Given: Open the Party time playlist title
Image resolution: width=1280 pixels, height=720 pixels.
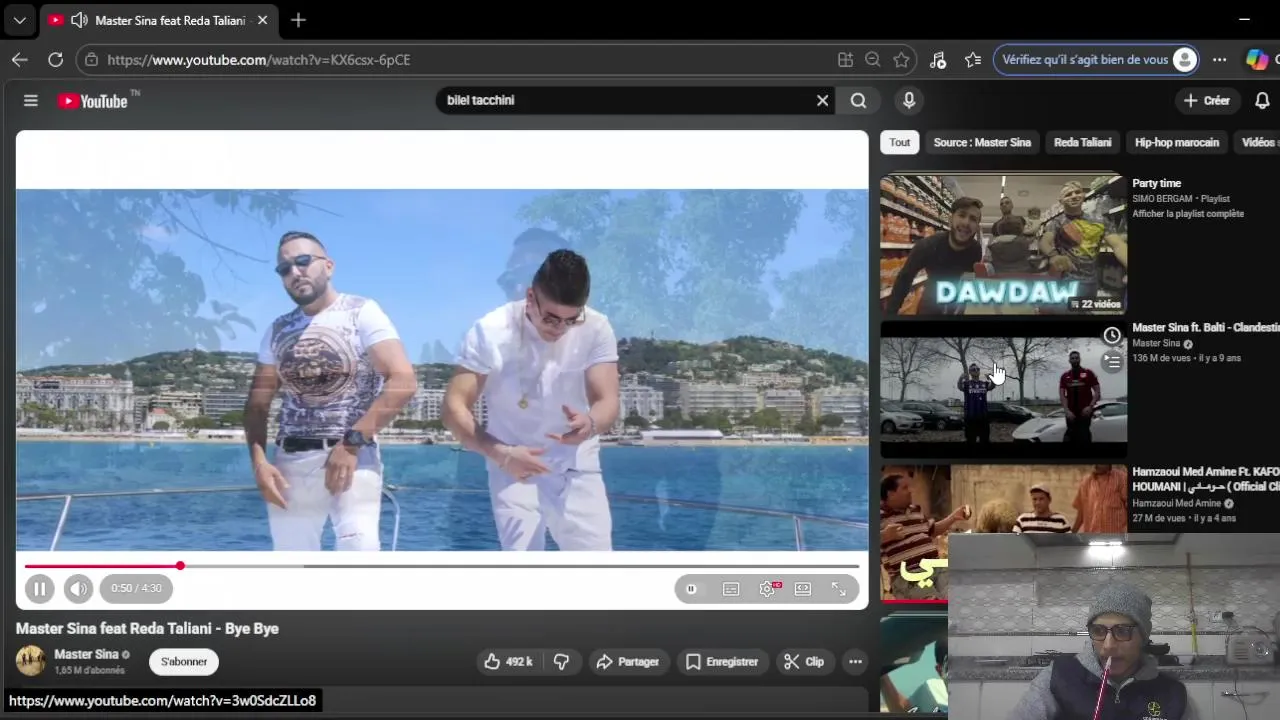Looking at the screenshot, I should [x=1157, y=183].
